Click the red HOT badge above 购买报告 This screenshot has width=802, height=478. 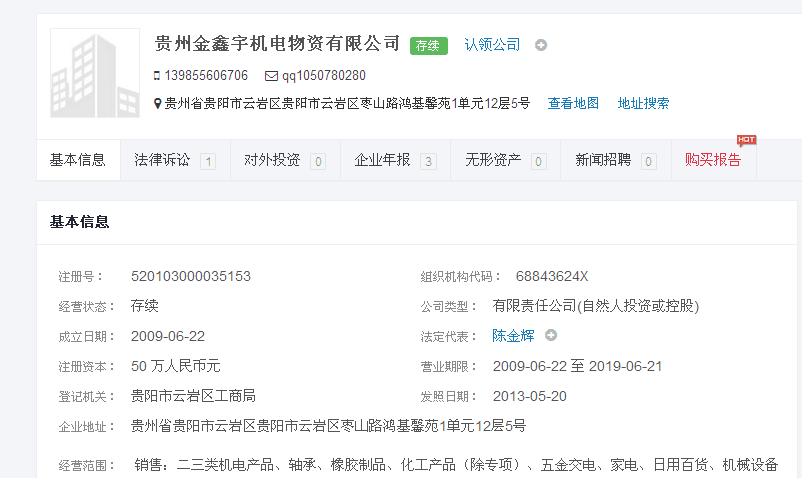(745, 140)
